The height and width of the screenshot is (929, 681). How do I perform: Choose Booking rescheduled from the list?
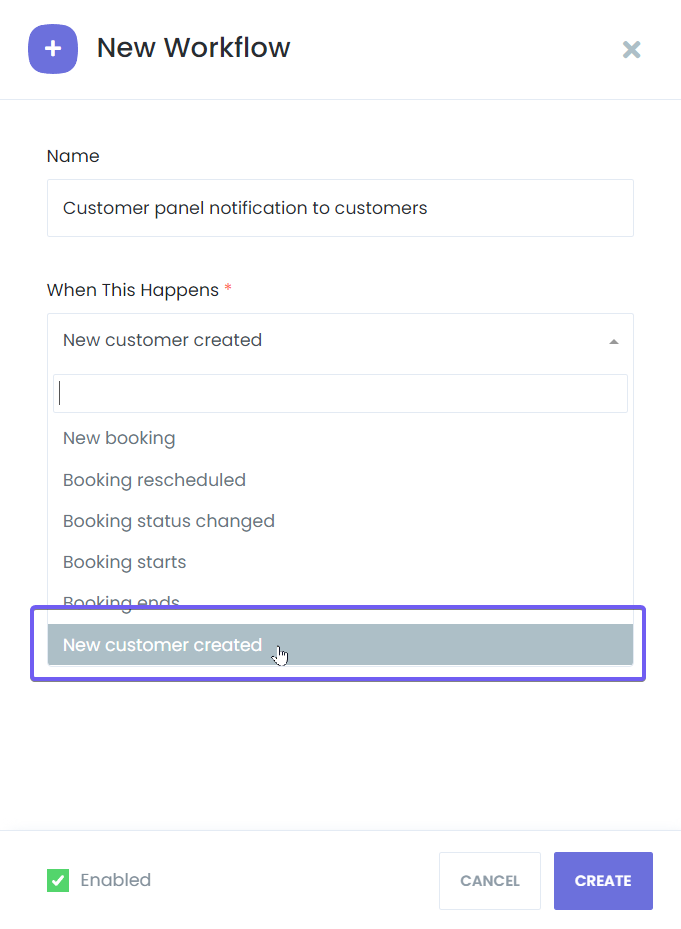(154, 480)
